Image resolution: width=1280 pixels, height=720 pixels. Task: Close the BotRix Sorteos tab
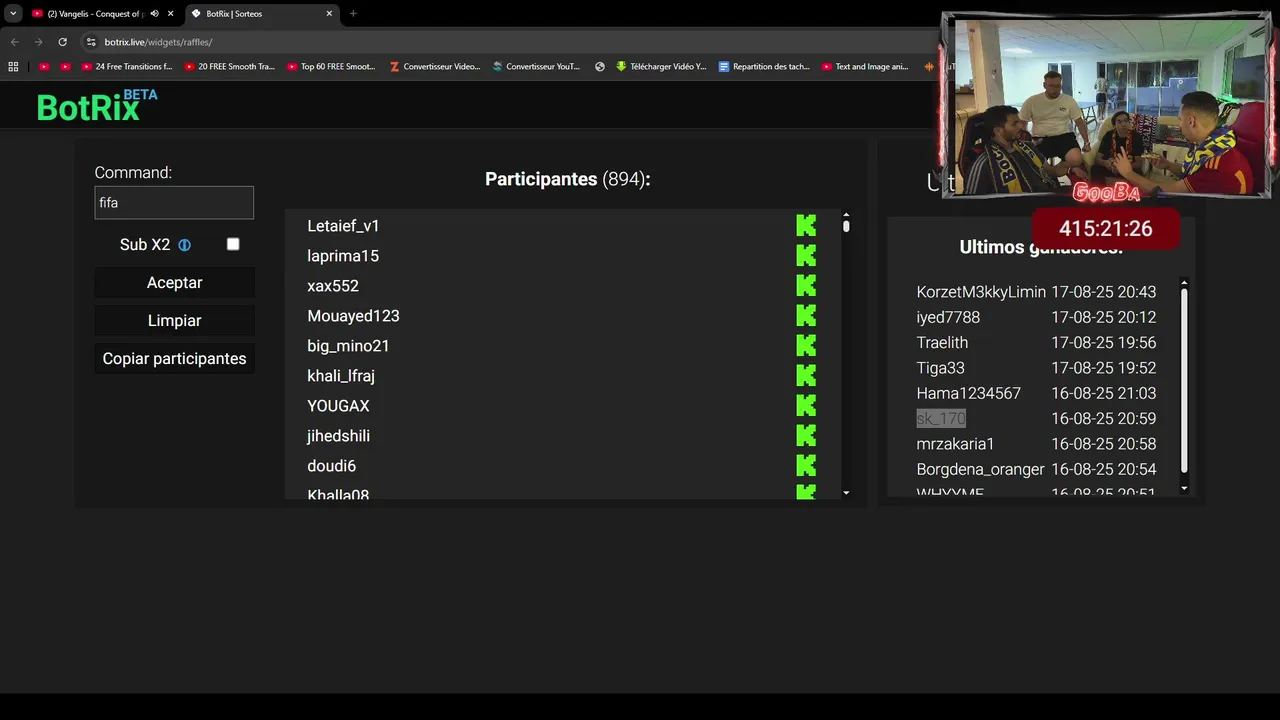[x=329, y=14]
